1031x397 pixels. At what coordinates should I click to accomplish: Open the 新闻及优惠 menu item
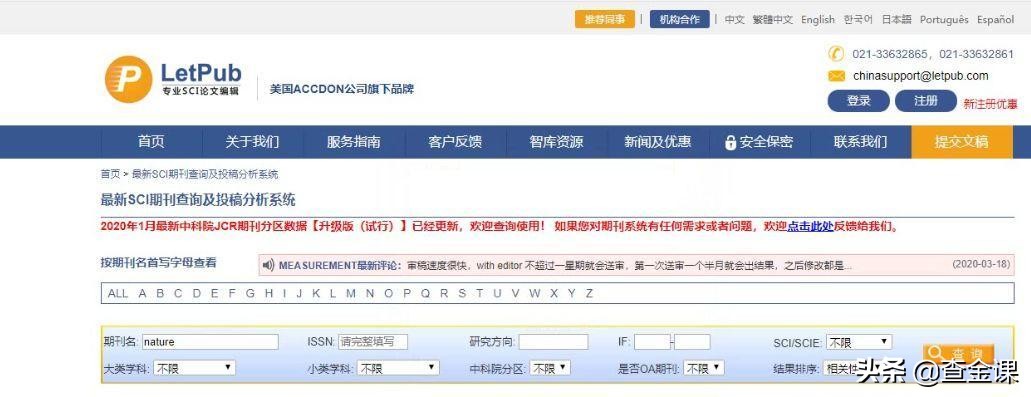pos(658,142)
